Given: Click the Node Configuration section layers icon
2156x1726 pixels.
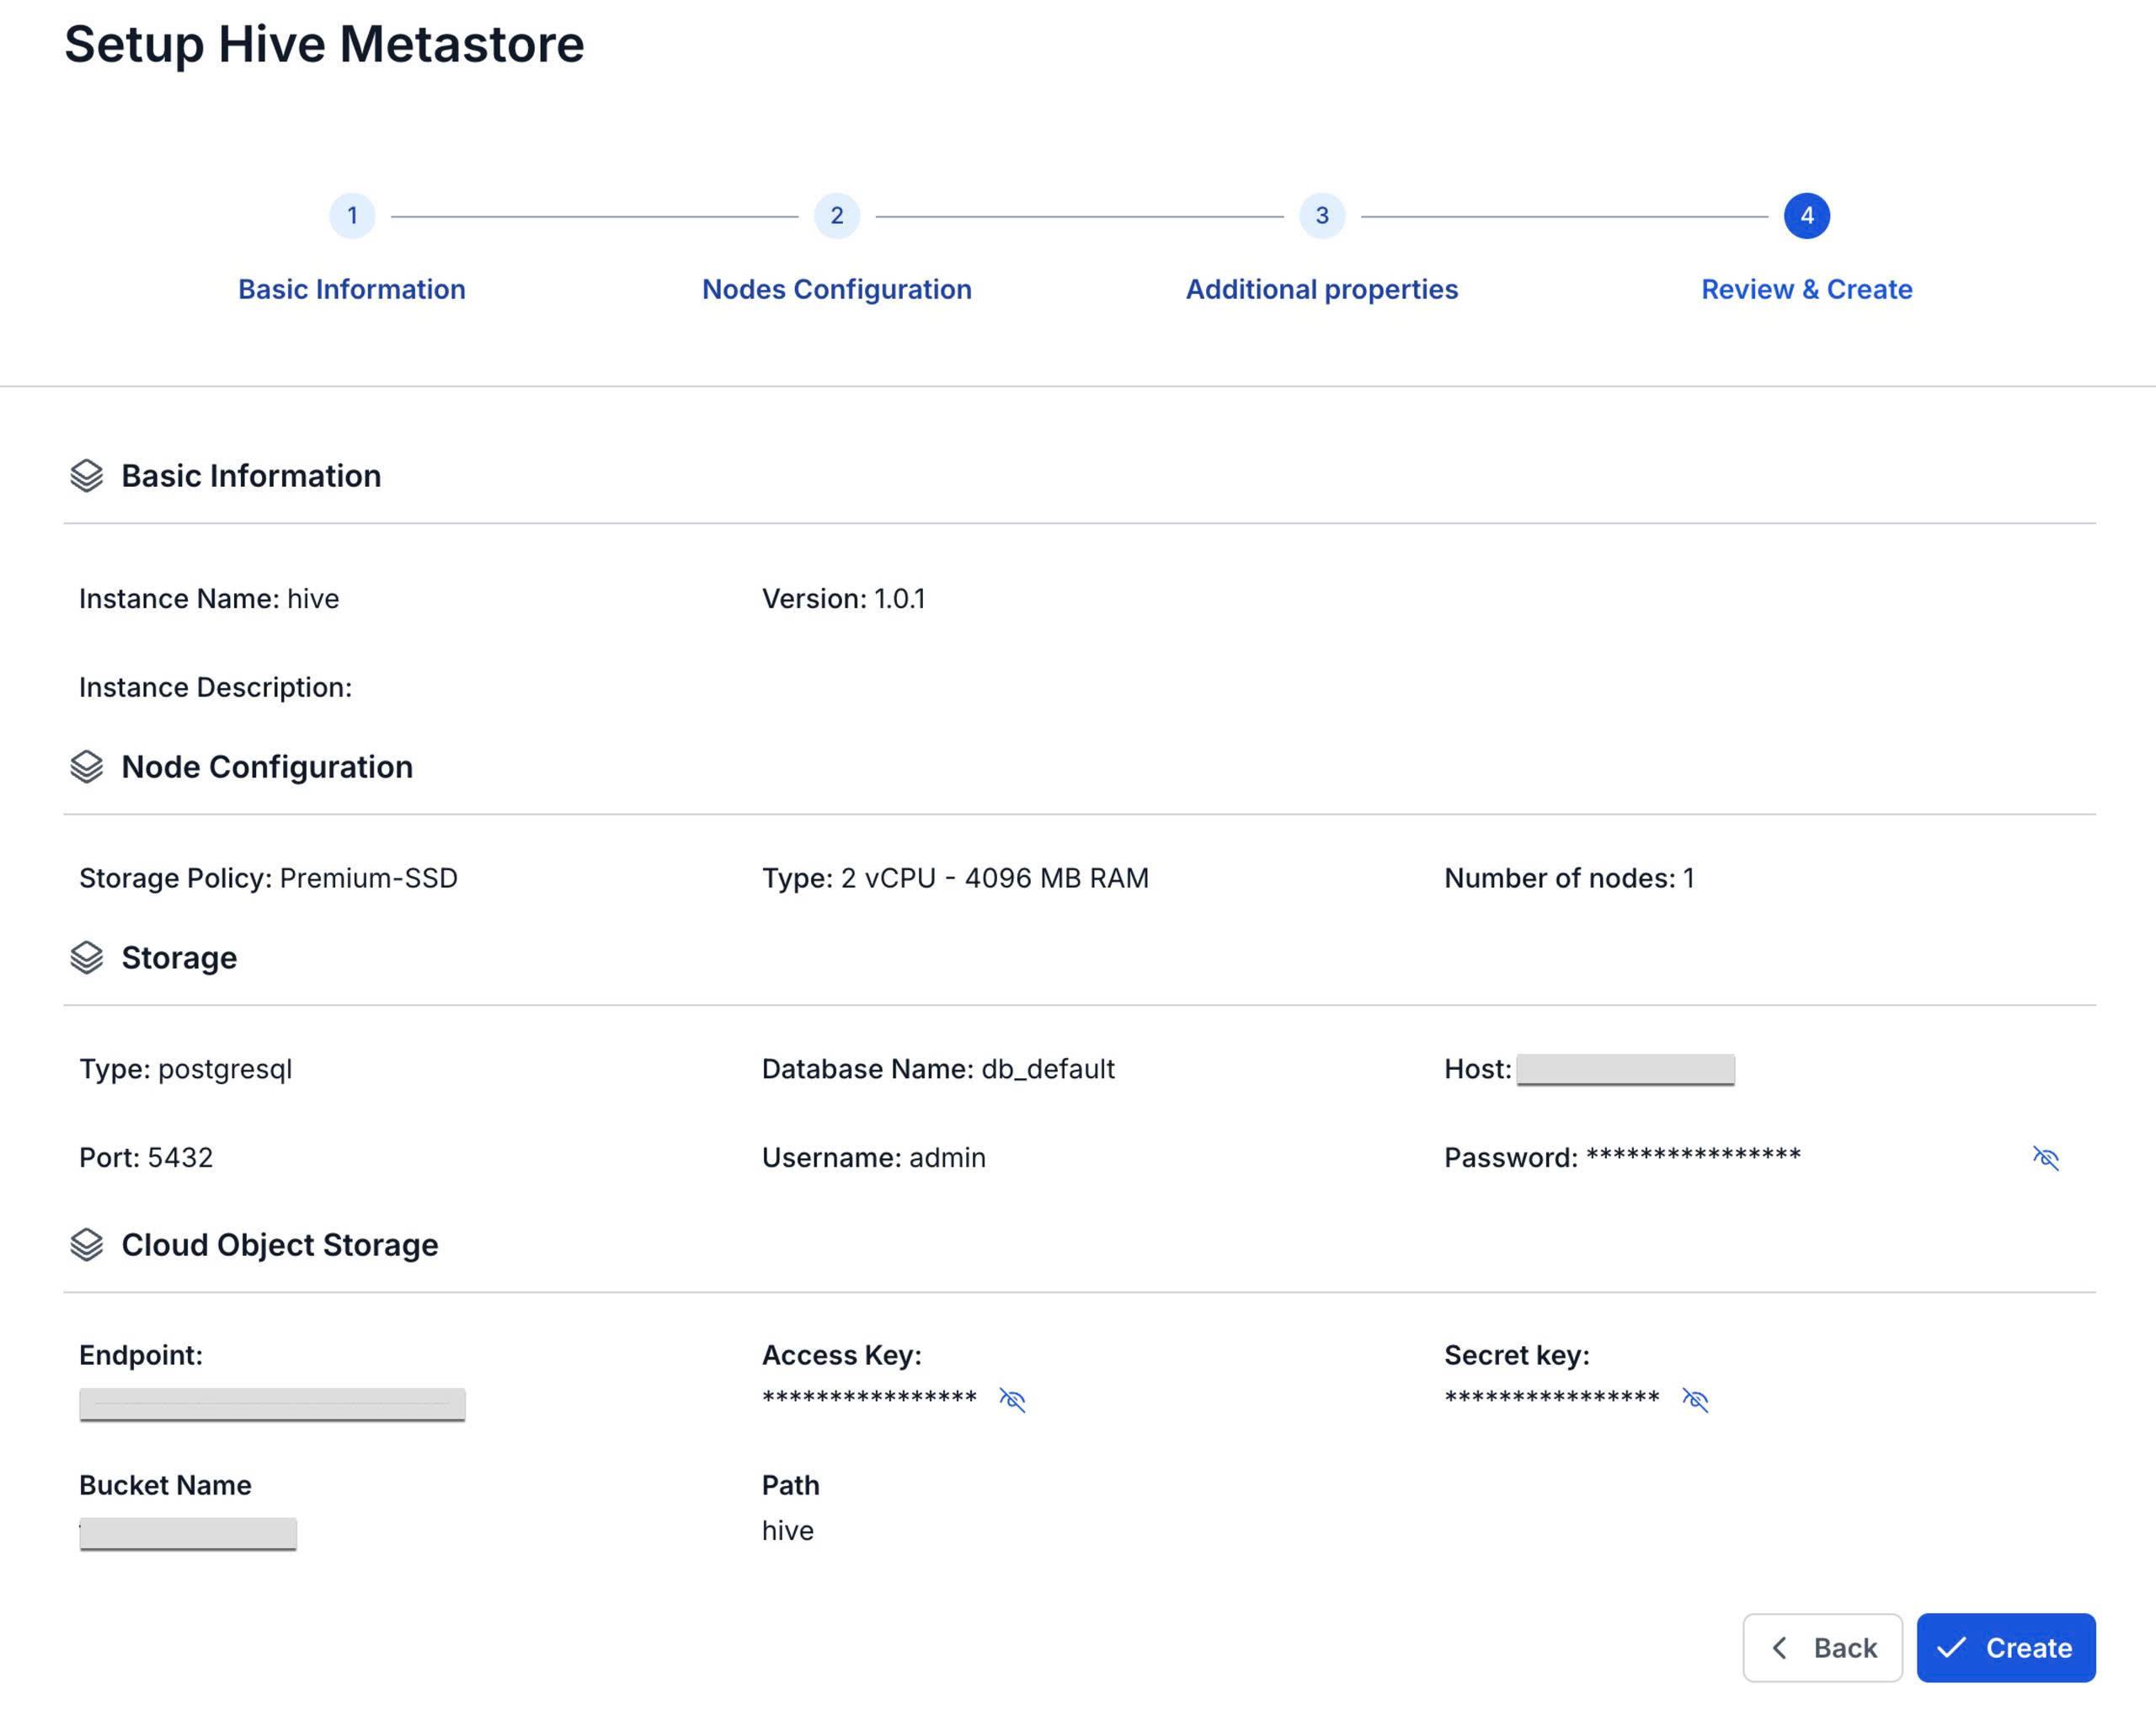Looking at the screenshot, I should coord(87,767).
